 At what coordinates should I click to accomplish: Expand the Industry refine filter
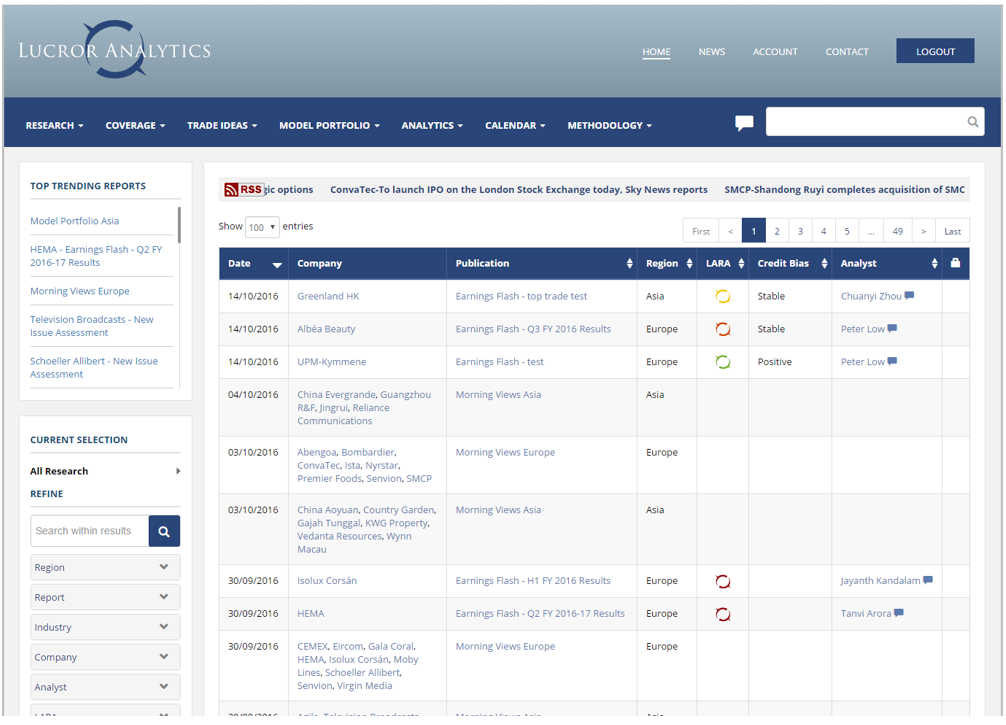click(105, 627)
